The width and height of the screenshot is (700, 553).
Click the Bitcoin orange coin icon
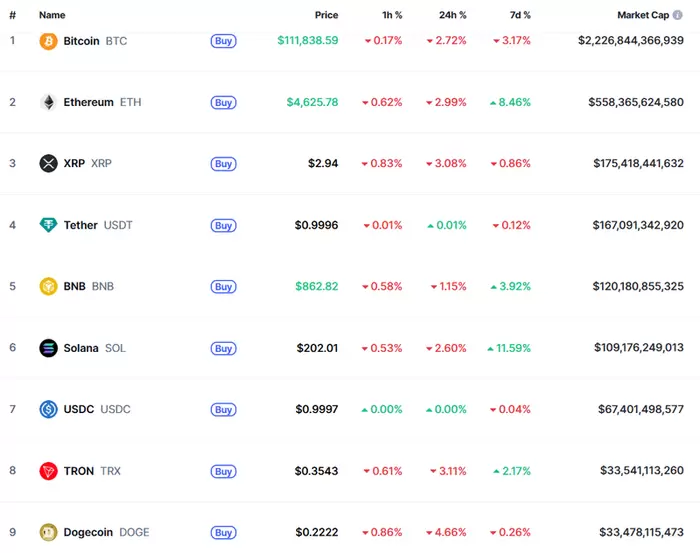48,41
